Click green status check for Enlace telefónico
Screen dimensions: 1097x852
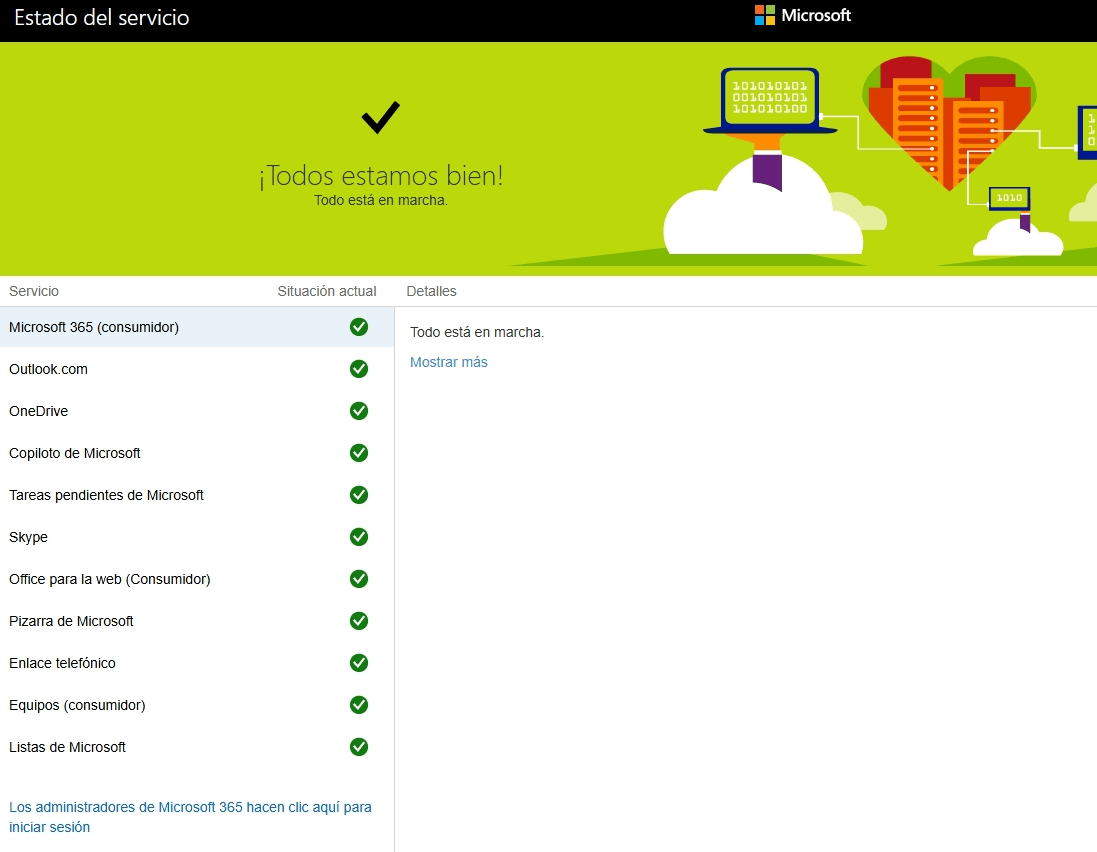pos(359,662)
